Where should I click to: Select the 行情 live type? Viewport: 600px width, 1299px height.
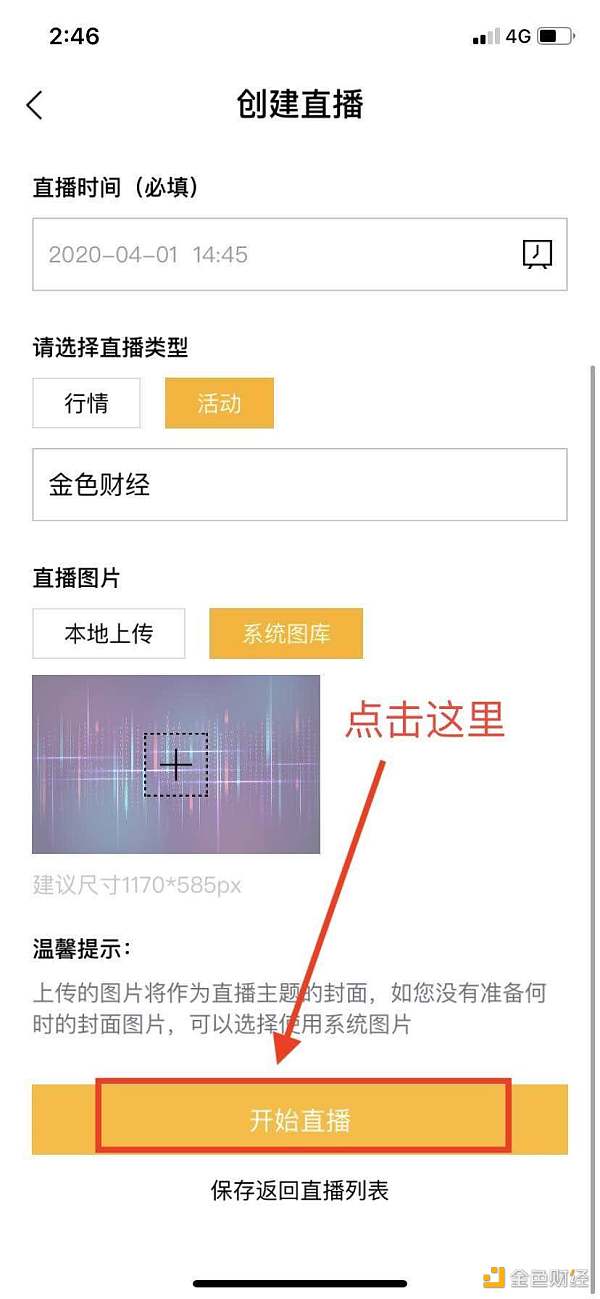click(87, 403)
